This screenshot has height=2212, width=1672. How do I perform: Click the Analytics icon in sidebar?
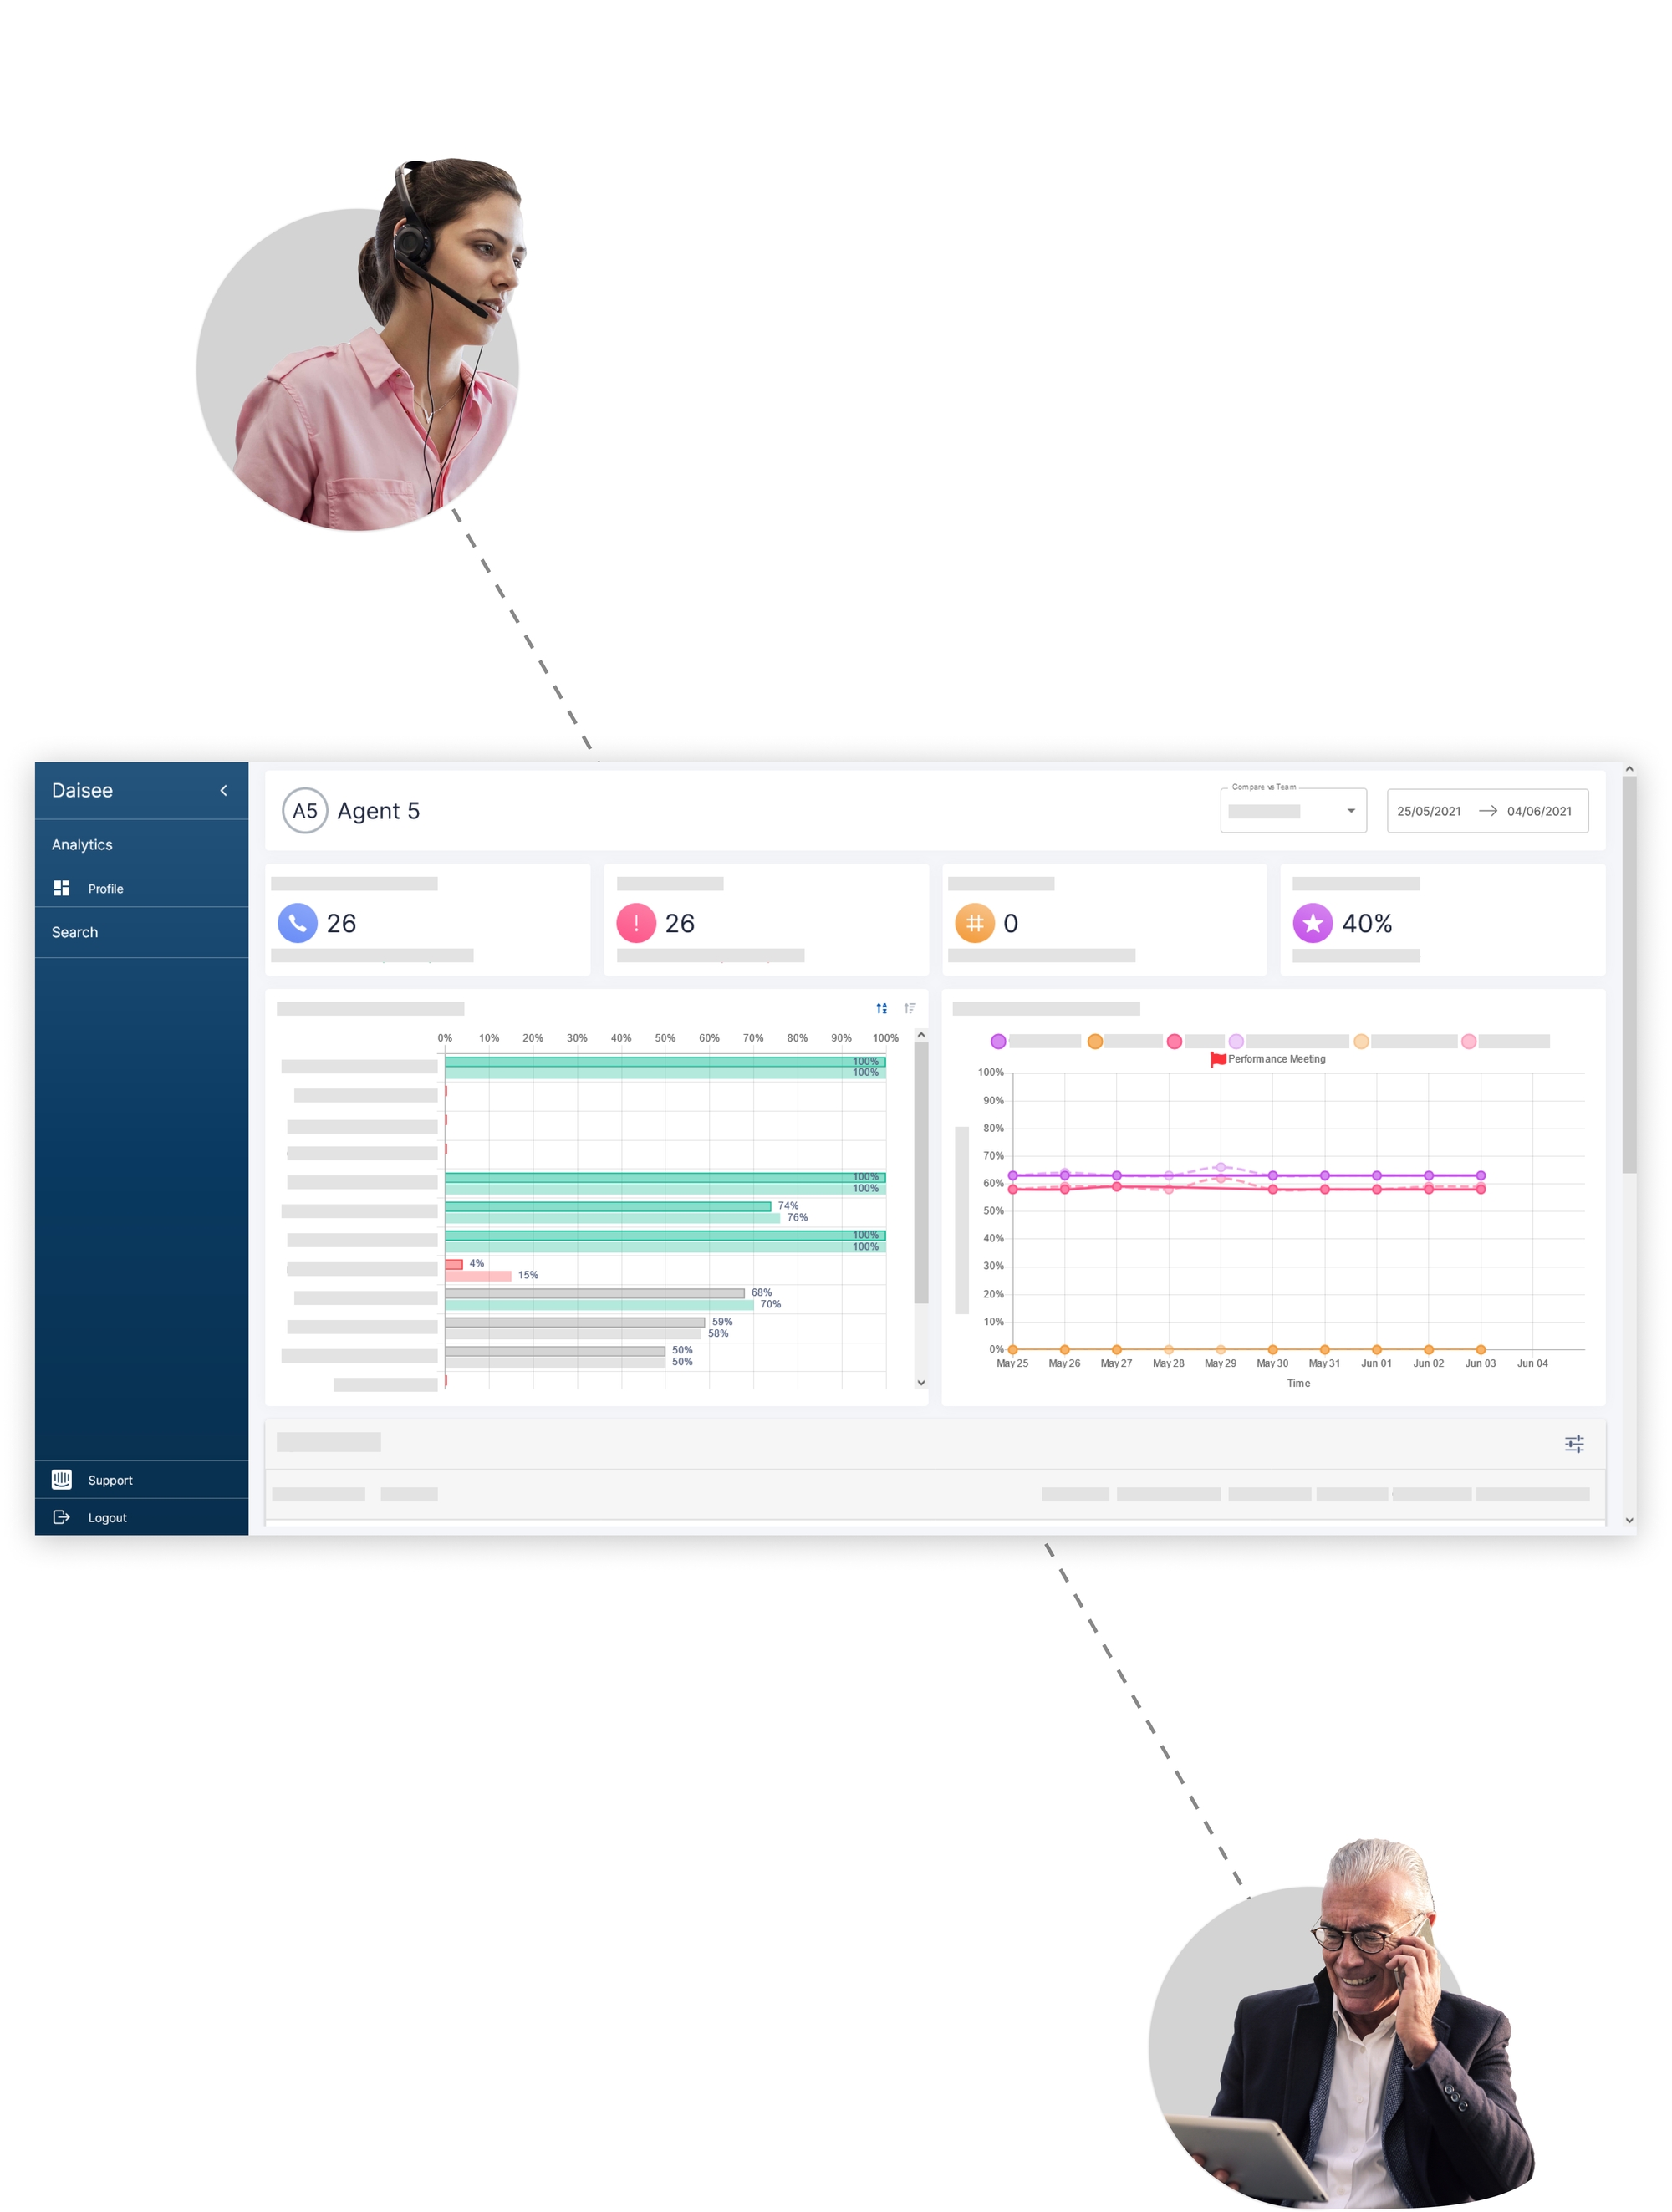pos(83,846)
